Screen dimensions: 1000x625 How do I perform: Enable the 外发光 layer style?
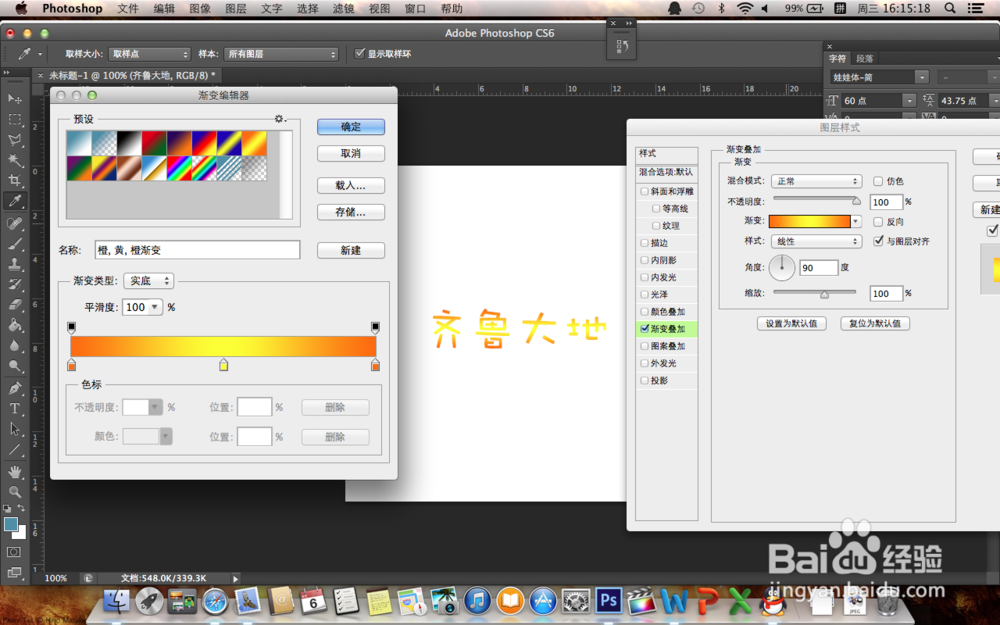tap(644, 364)
